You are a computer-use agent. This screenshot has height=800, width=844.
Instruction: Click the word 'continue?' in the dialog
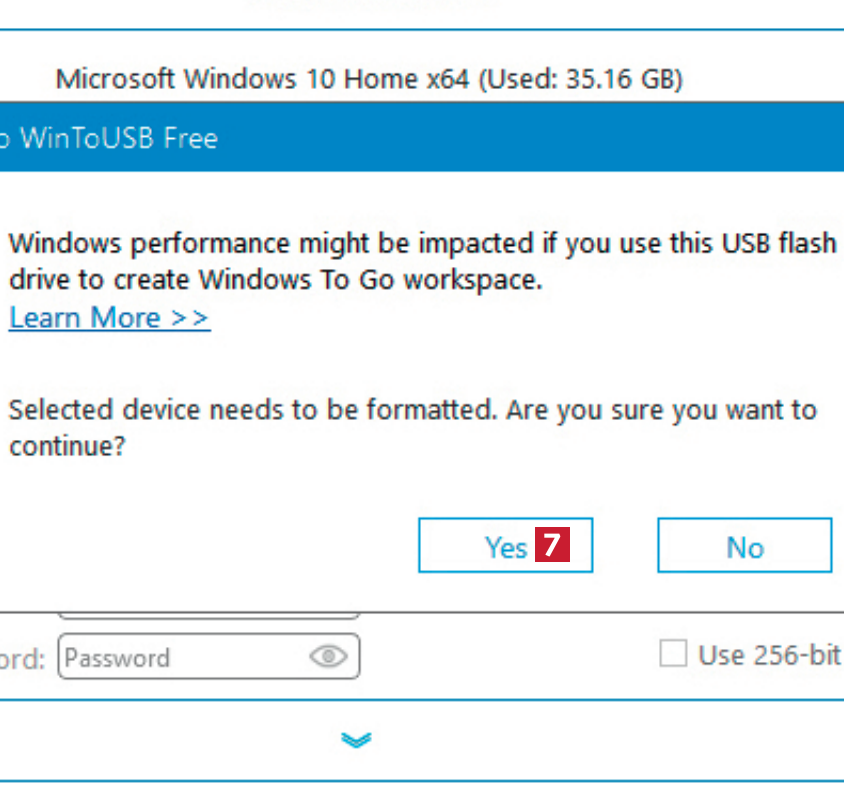pos(67,446)
